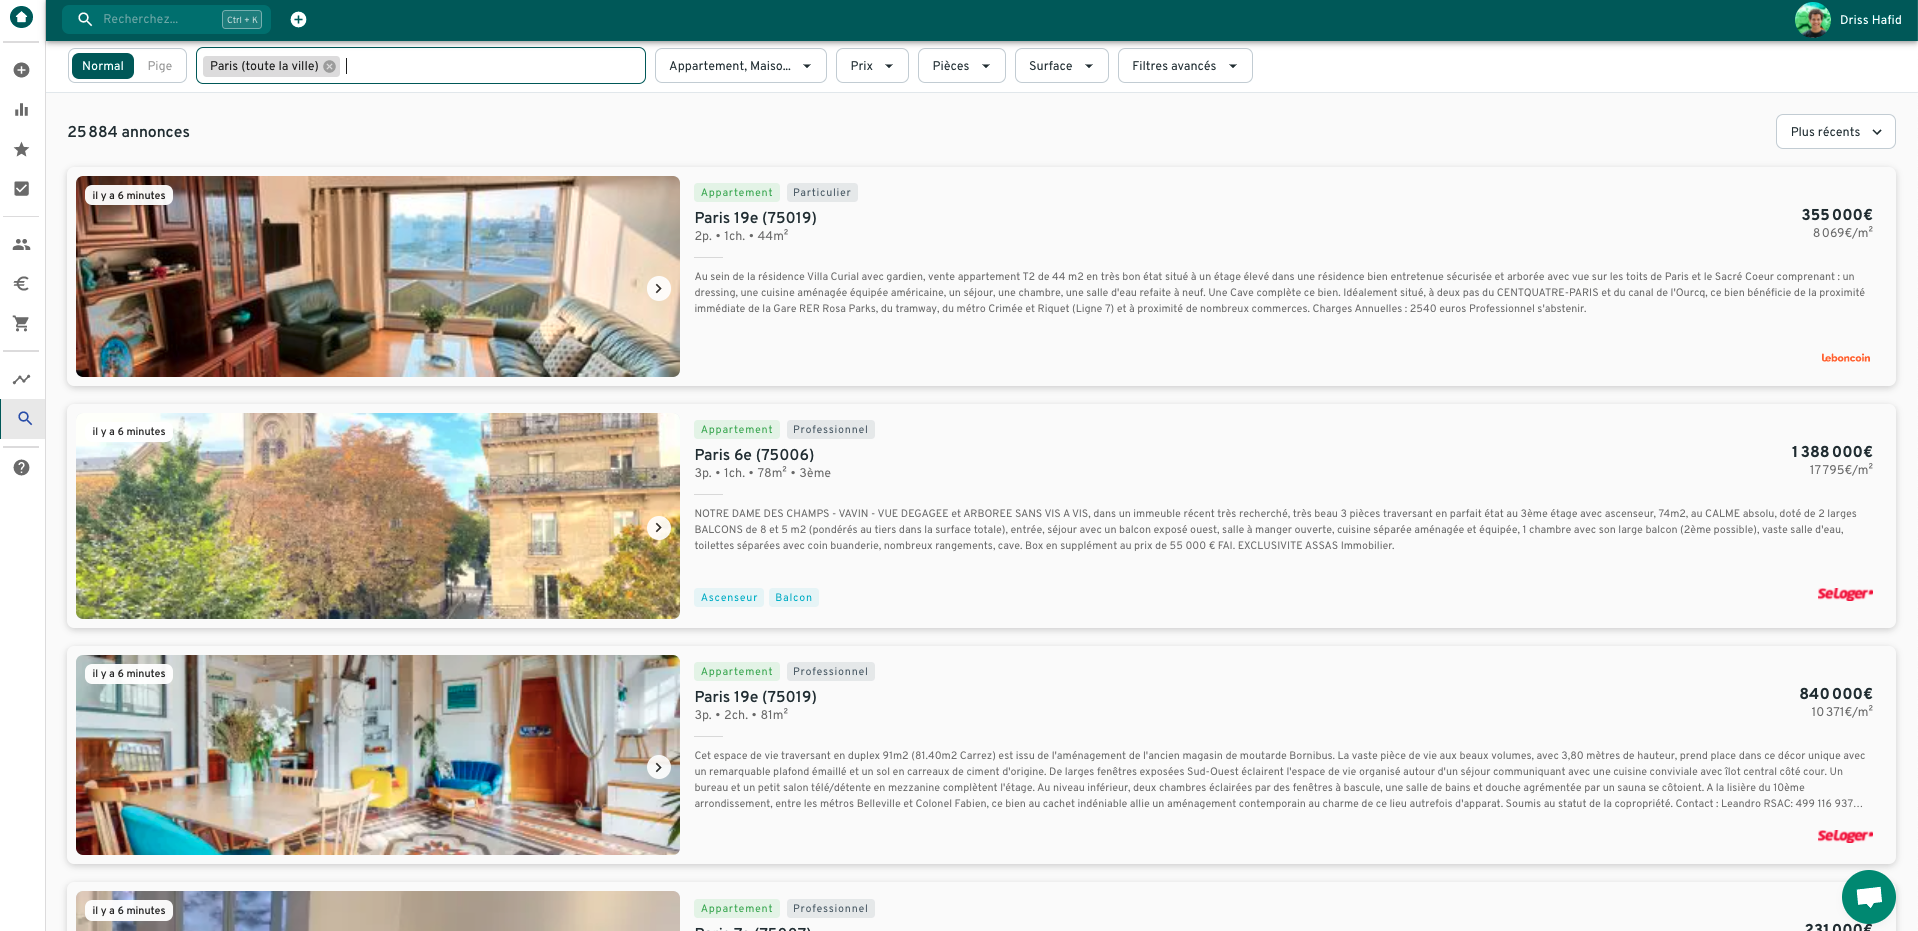1918x931 pixels.
Task: Click the Ctrl + K shortcut badge
Action: coord(242,19)
